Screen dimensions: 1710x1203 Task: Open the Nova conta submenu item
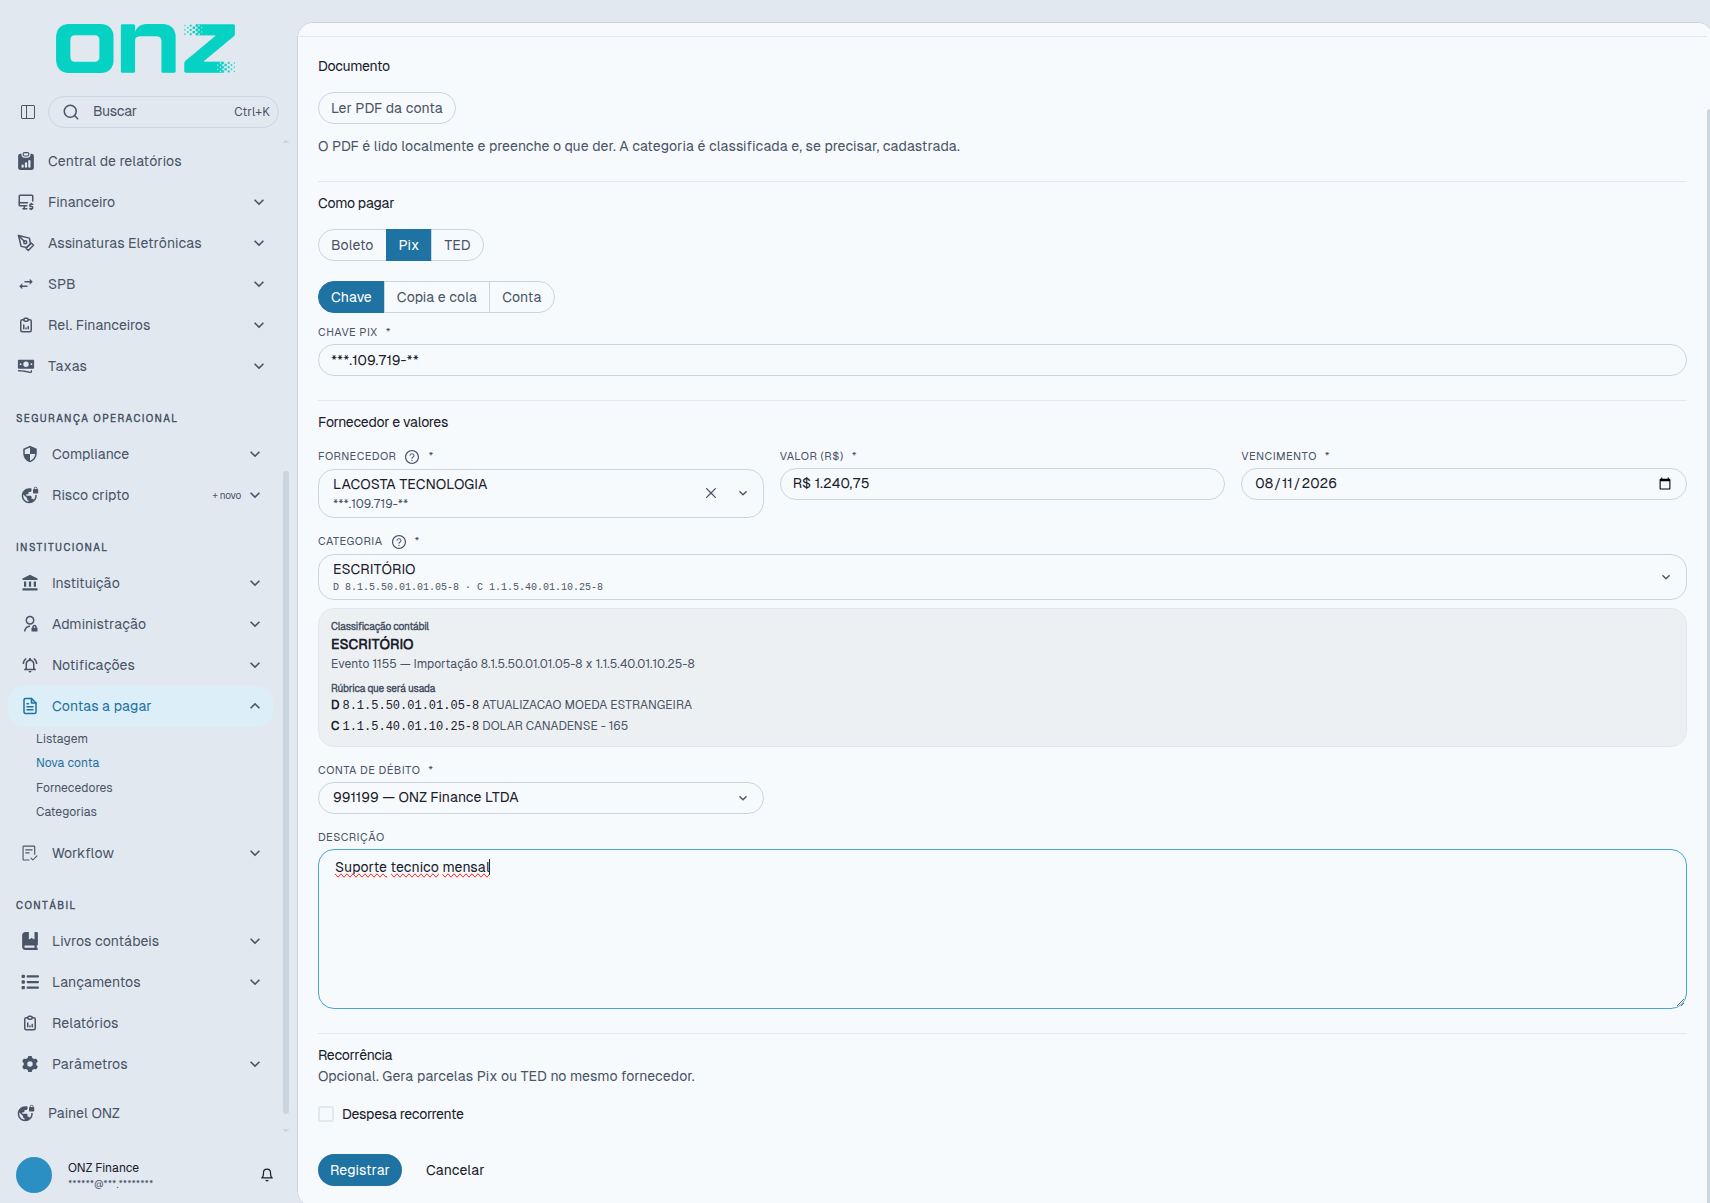click(x=68, y=763)
